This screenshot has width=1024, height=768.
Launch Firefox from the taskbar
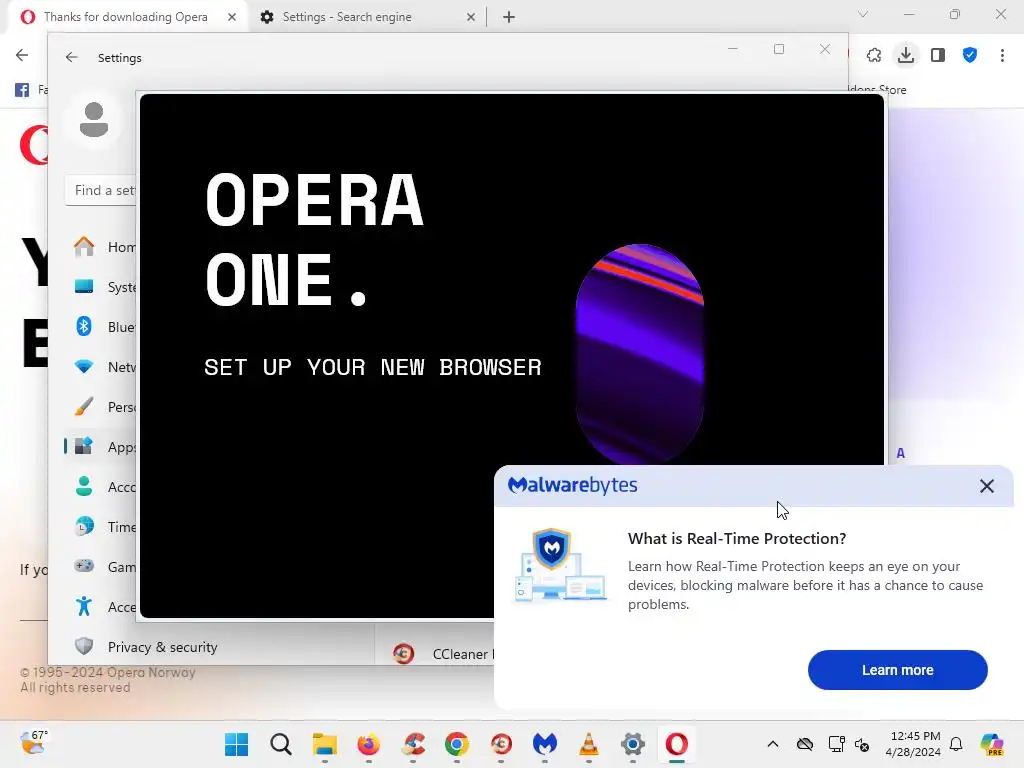[x=369, y=744]
